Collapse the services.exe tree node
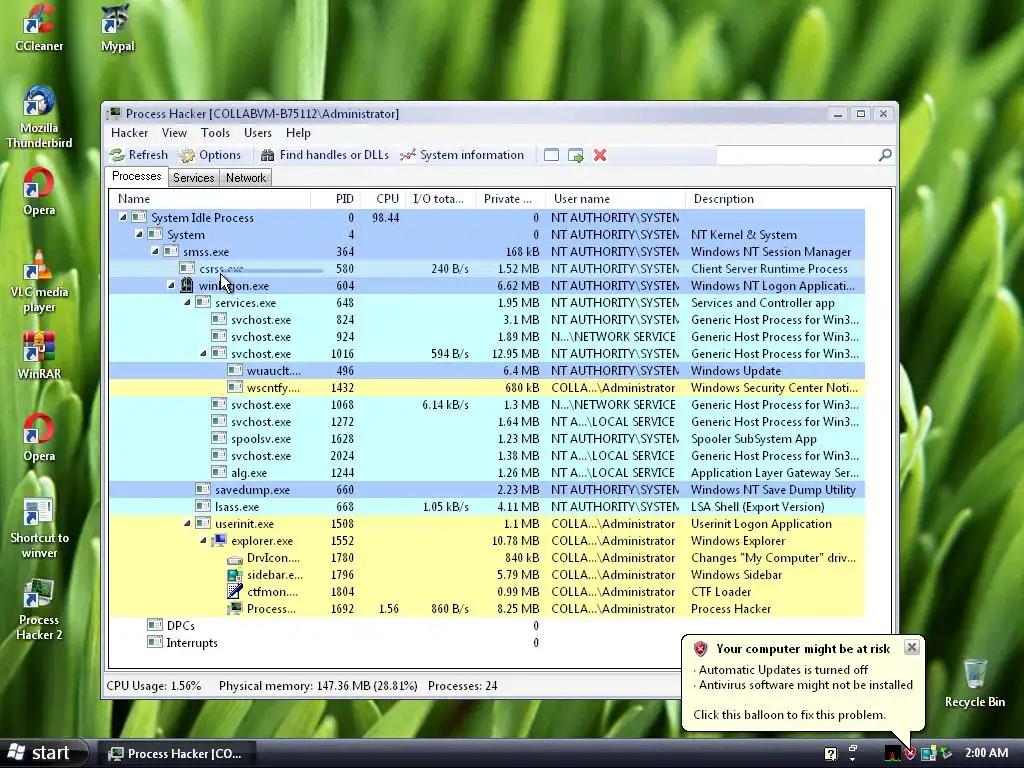1024x768 pixels. (x=187, y=302)
